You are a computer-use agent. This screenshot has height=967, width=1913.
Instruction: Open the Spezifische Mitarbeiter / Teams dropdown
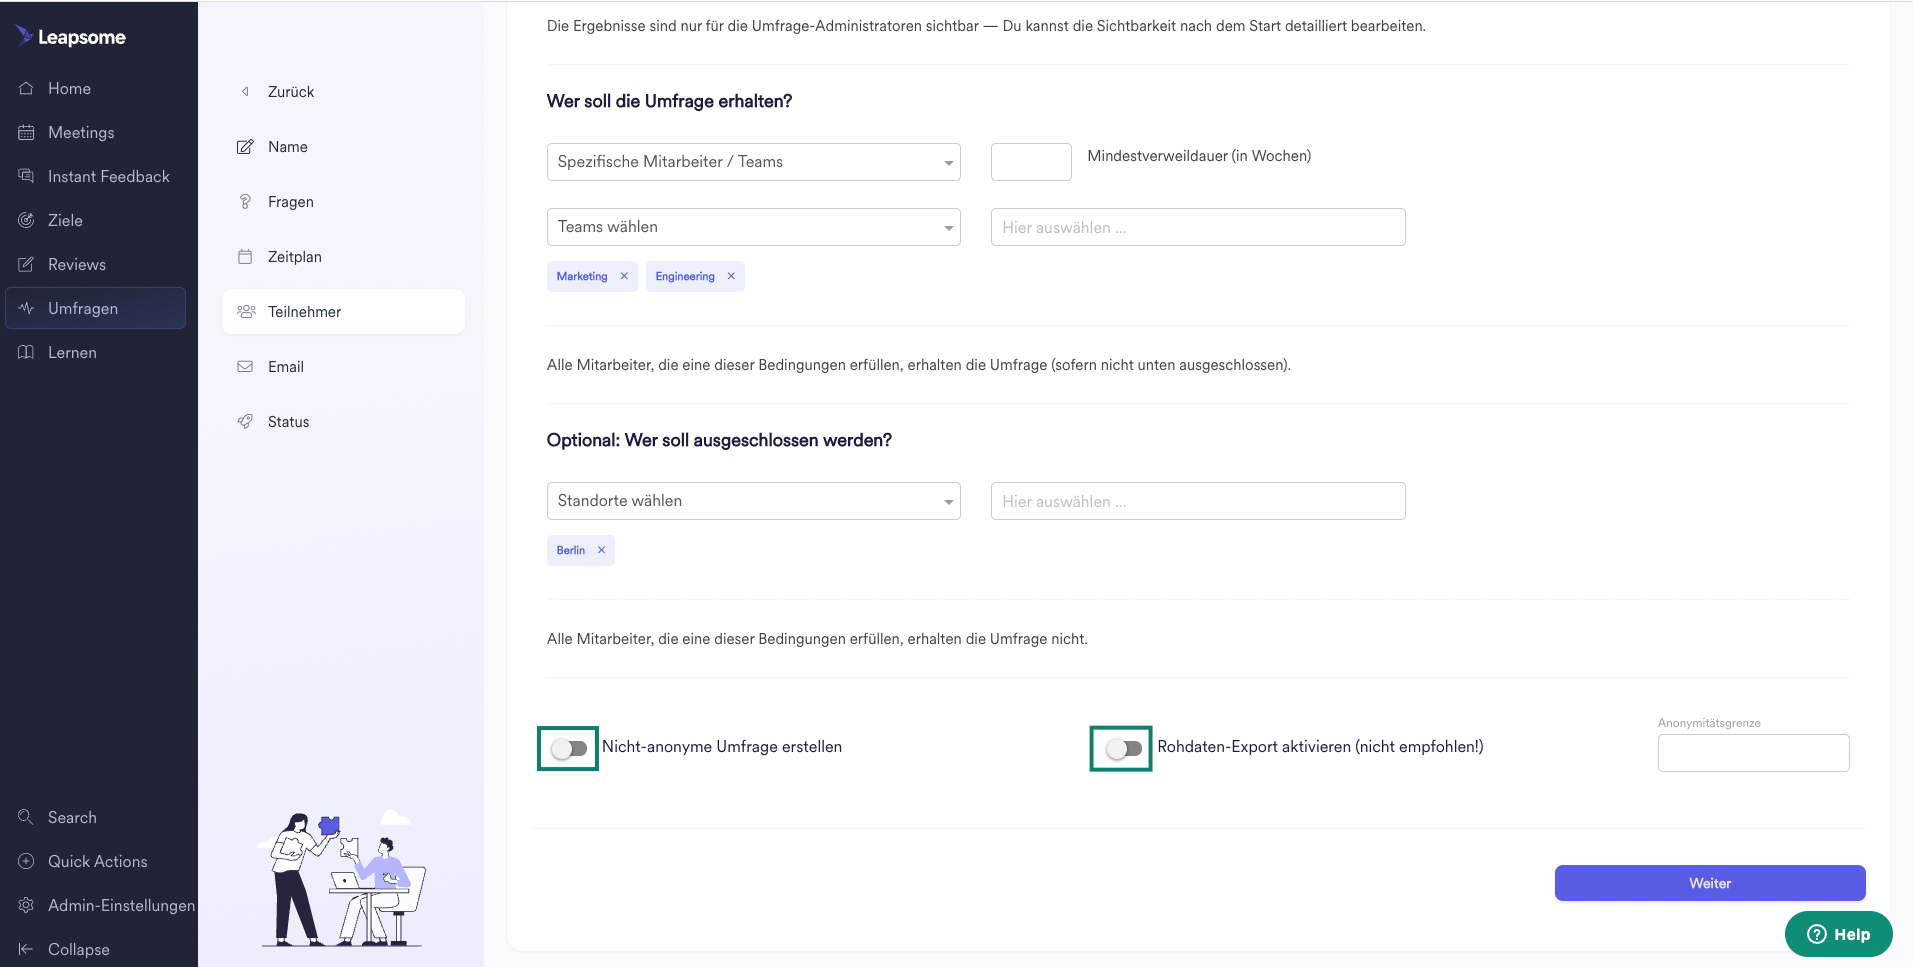point(753,162)
